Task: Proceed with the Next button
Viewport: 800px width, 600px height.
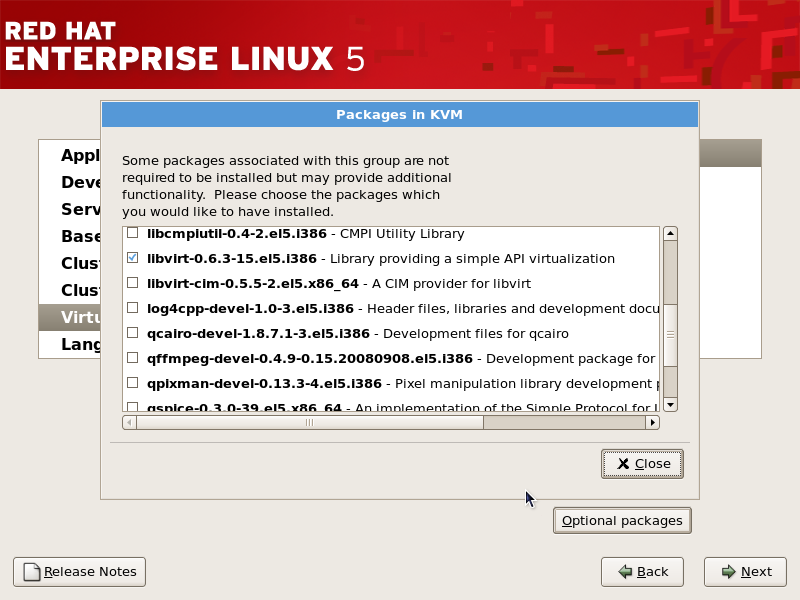Action: 745,572
